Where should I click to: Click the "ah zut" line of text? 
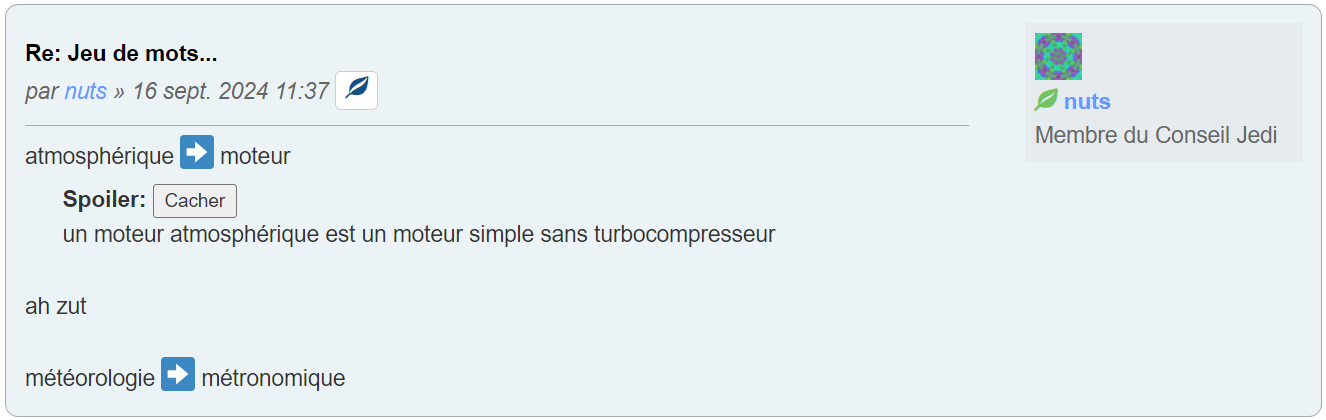[x=56, y=306]
